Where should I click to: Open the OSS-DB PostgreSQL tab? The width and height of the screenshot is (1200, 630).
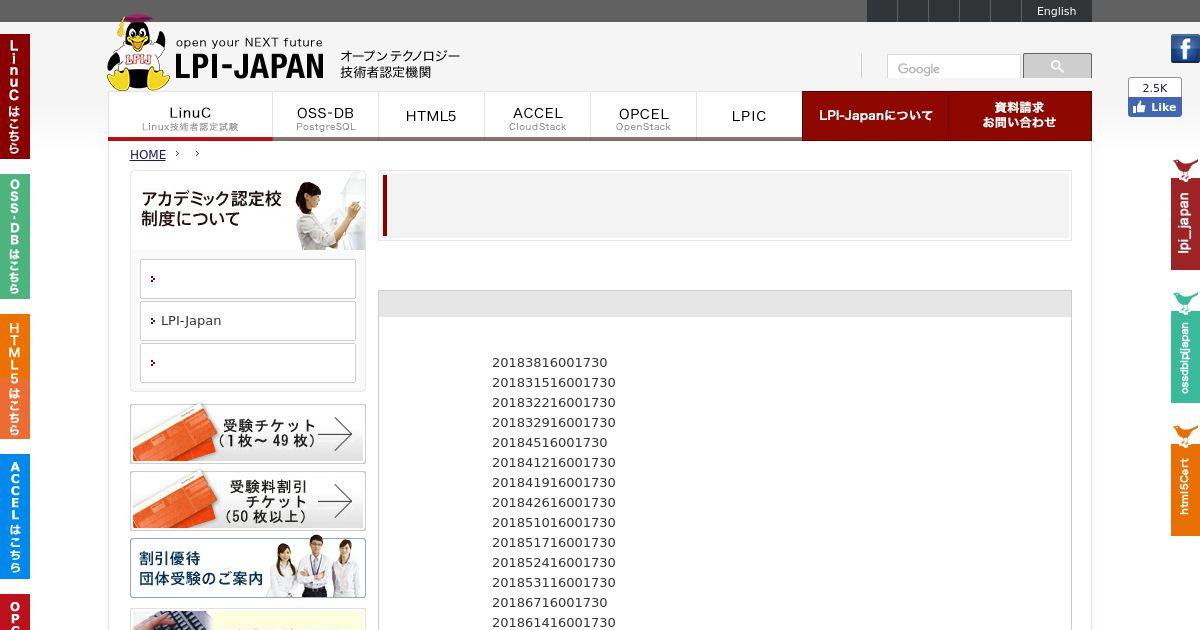coord(325,116)
